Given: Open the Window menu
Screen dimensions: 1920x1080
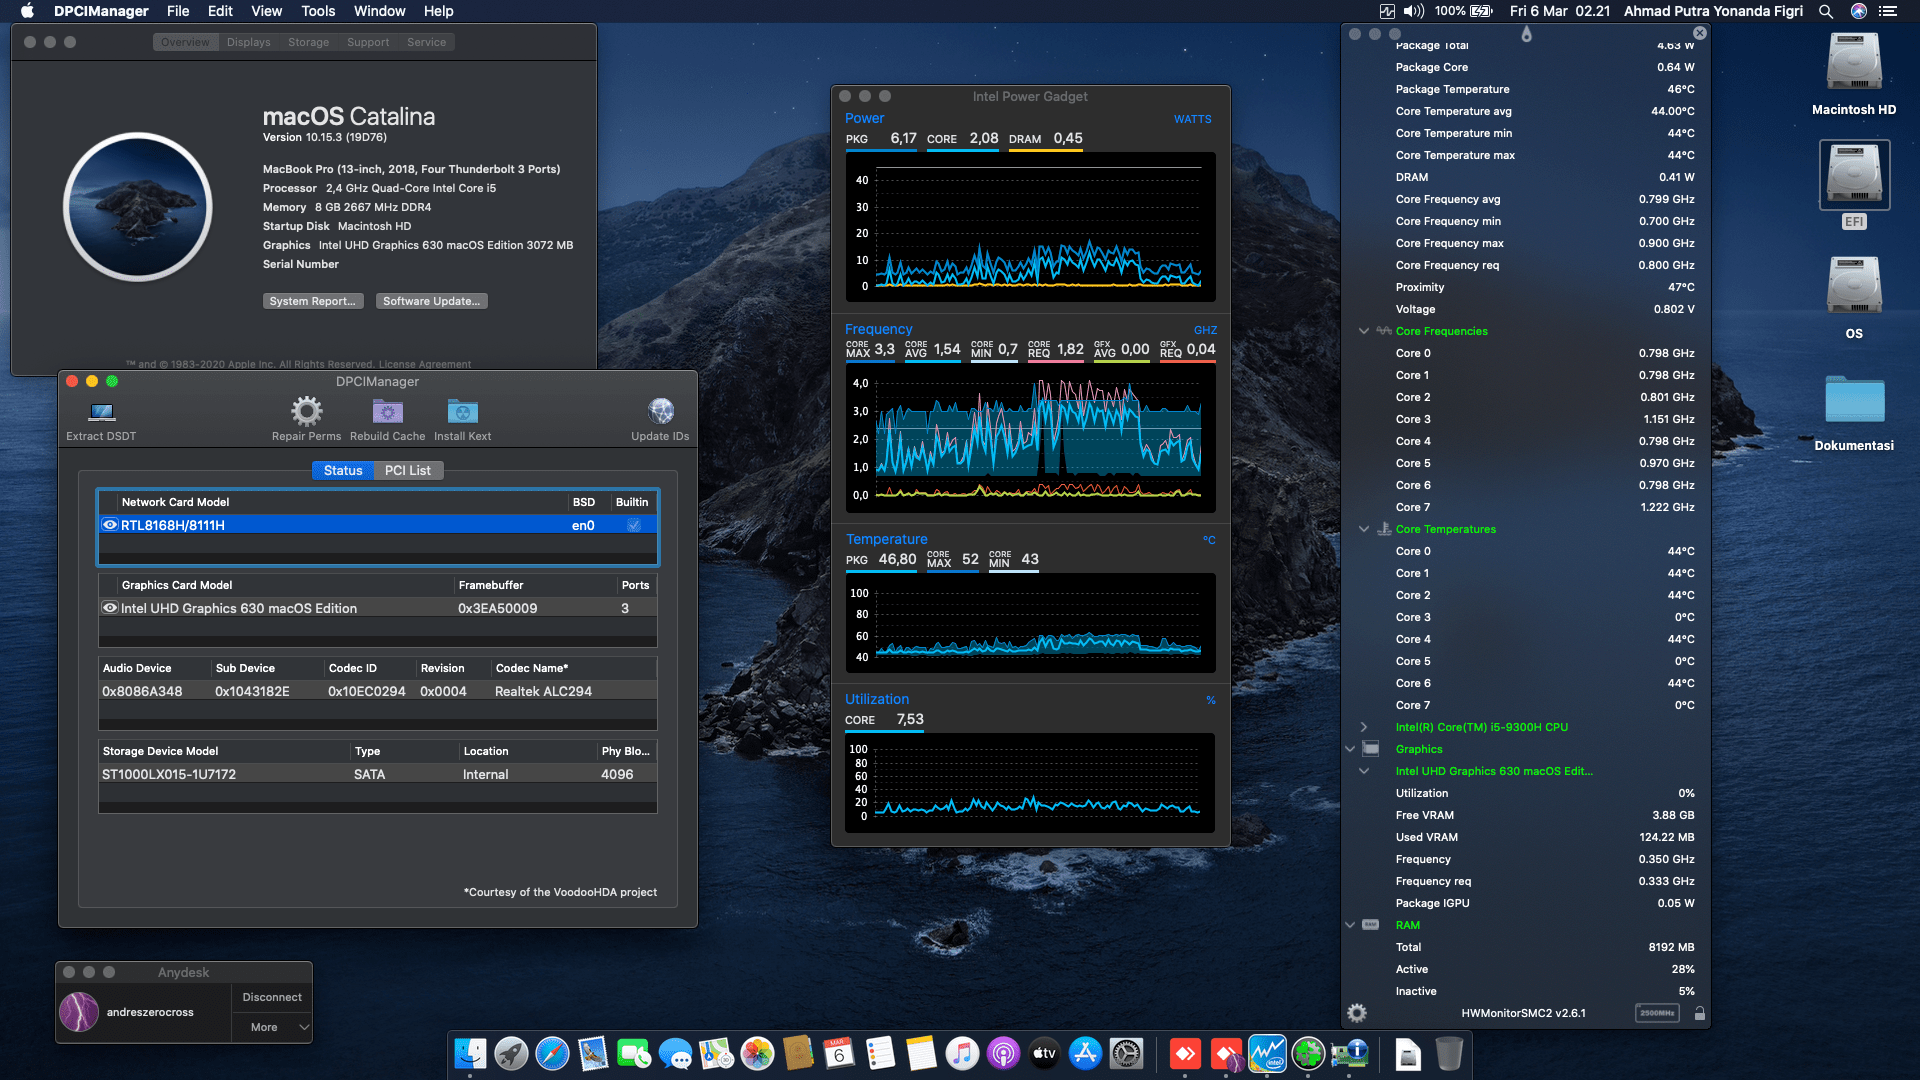Looking at the screenshot, I should click(379, 11).
